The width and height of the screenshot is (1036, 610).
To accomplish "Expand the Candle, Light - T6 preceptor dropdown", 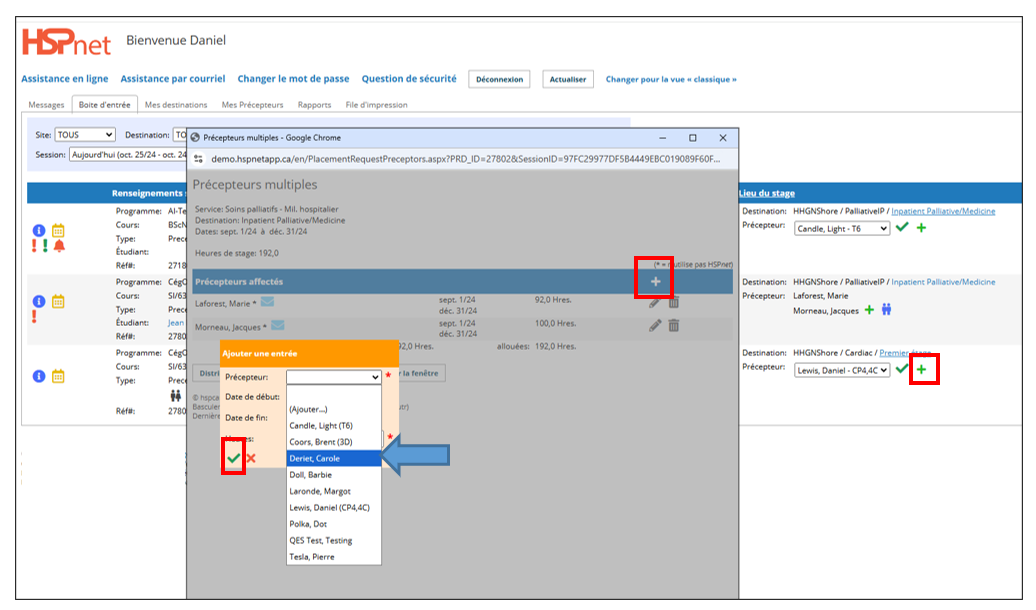I will [x=842, y=229].
